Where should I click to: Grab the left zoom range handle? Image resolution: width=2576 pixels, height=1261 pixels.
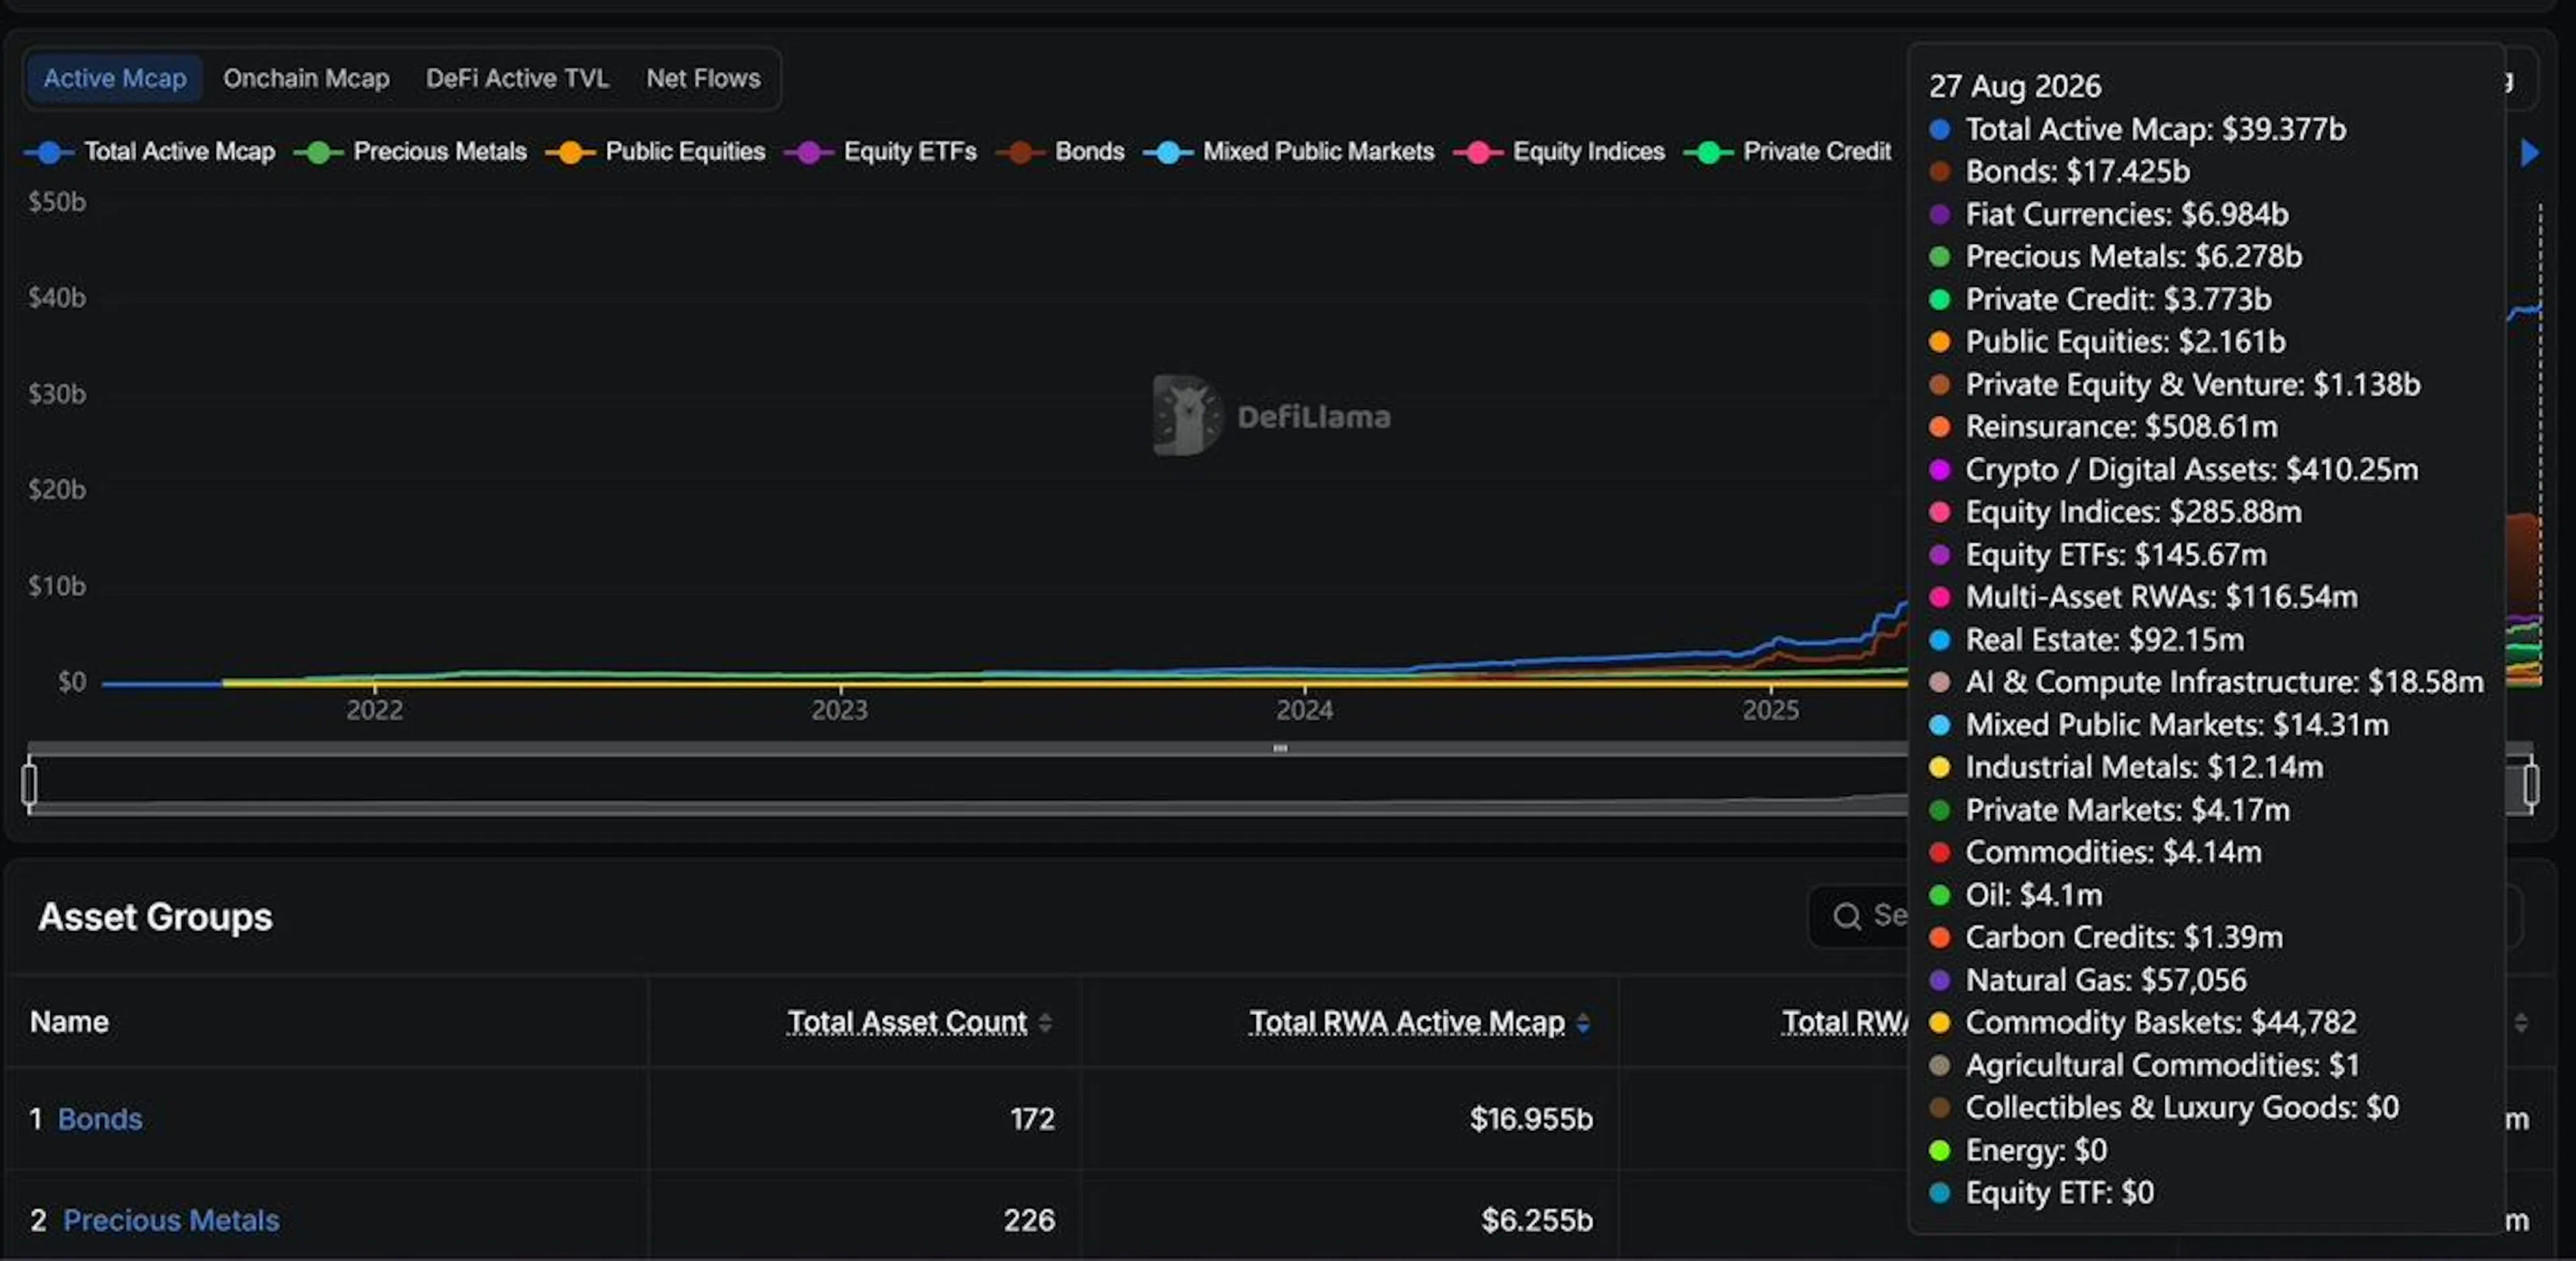pos(30,784)
